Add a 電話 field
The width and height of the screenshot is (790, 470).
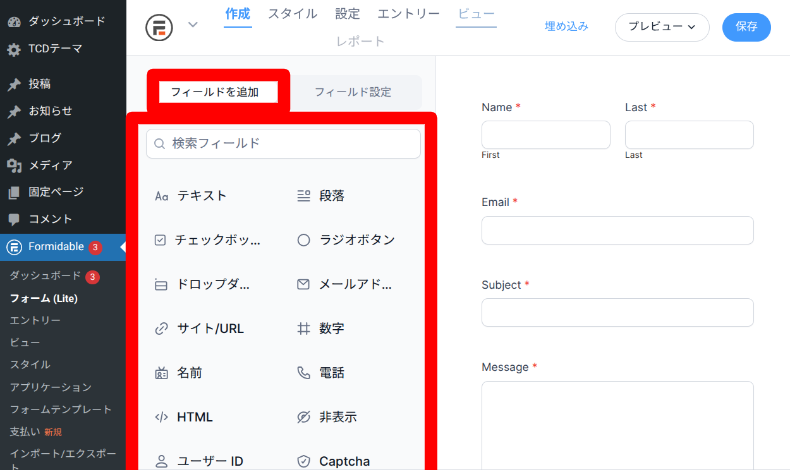320,373
